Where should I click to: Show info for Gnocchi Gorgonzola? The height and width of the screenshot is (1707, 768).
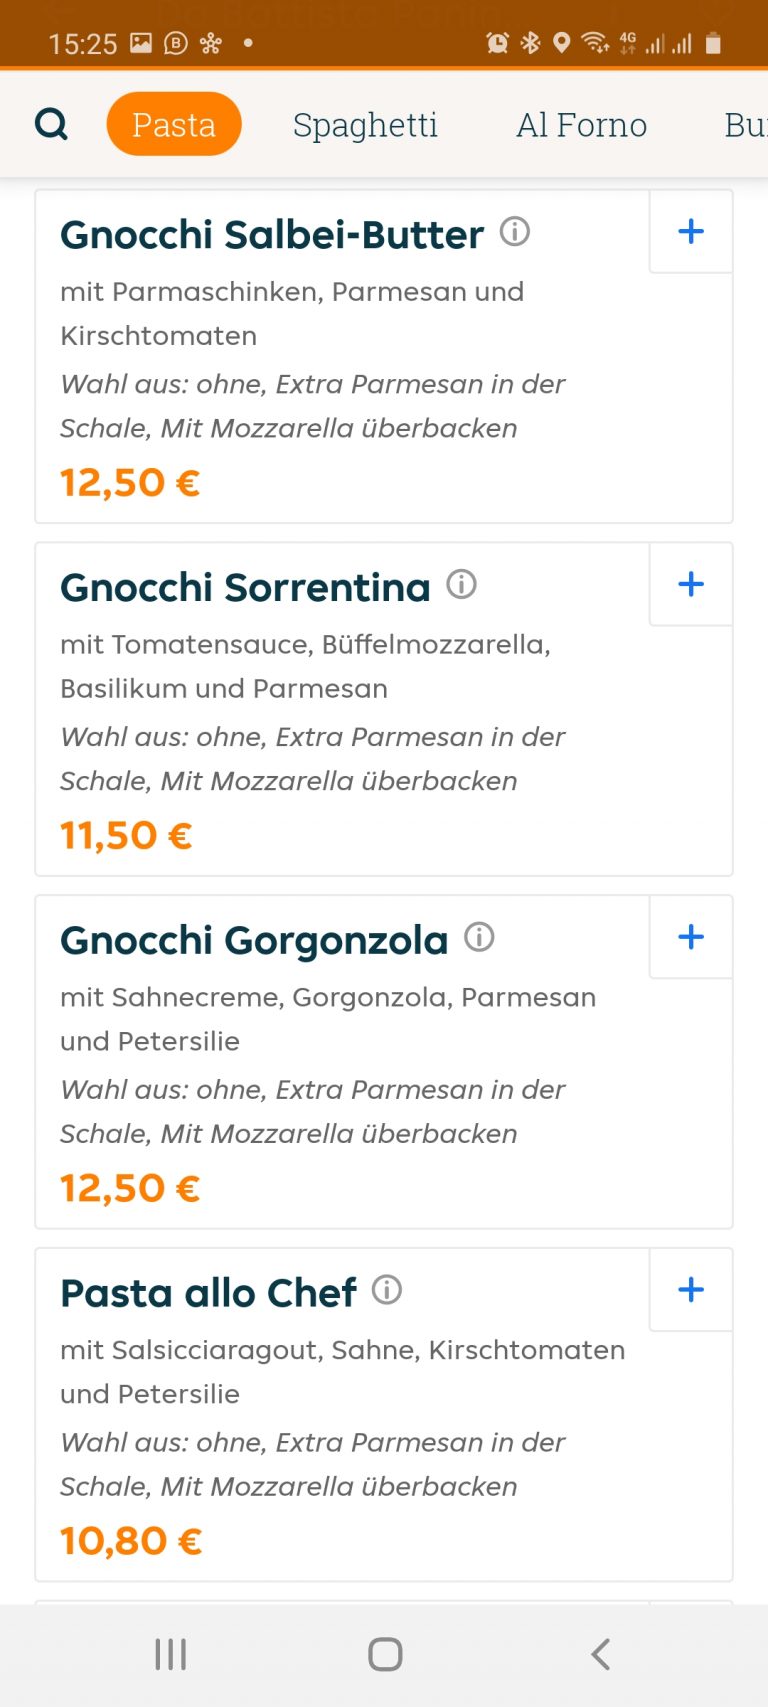coord(479,937)
